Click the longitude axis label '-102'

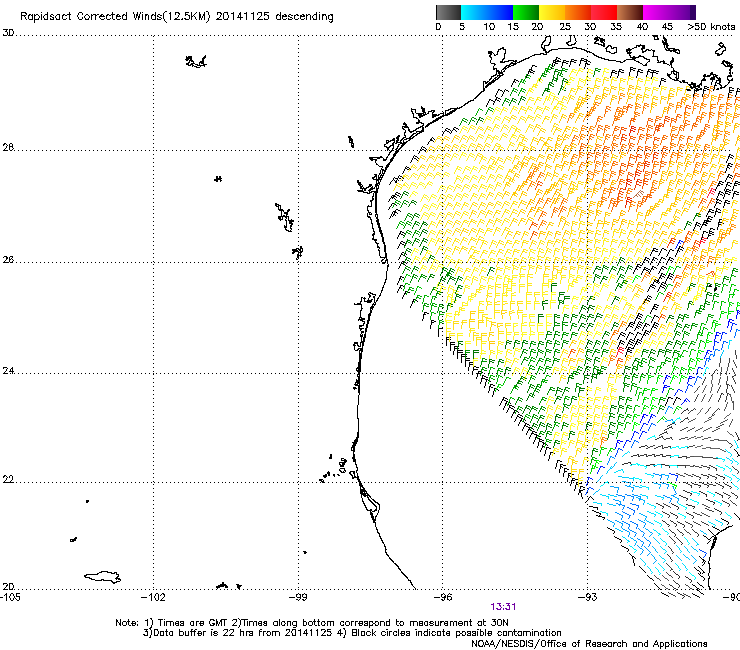(x=154, y=597)
